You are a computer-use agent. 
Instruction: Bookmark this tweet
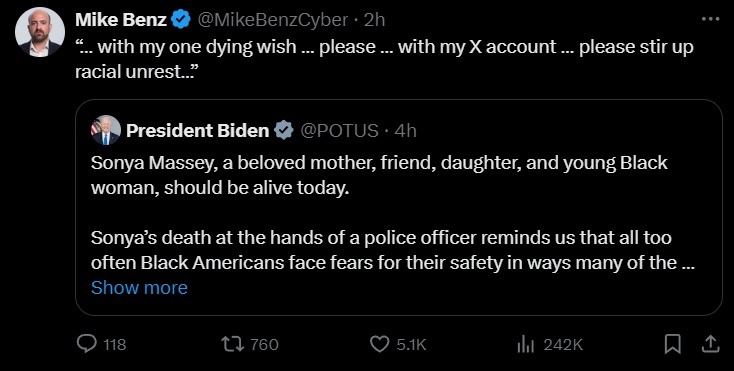(x=673, y=345)
